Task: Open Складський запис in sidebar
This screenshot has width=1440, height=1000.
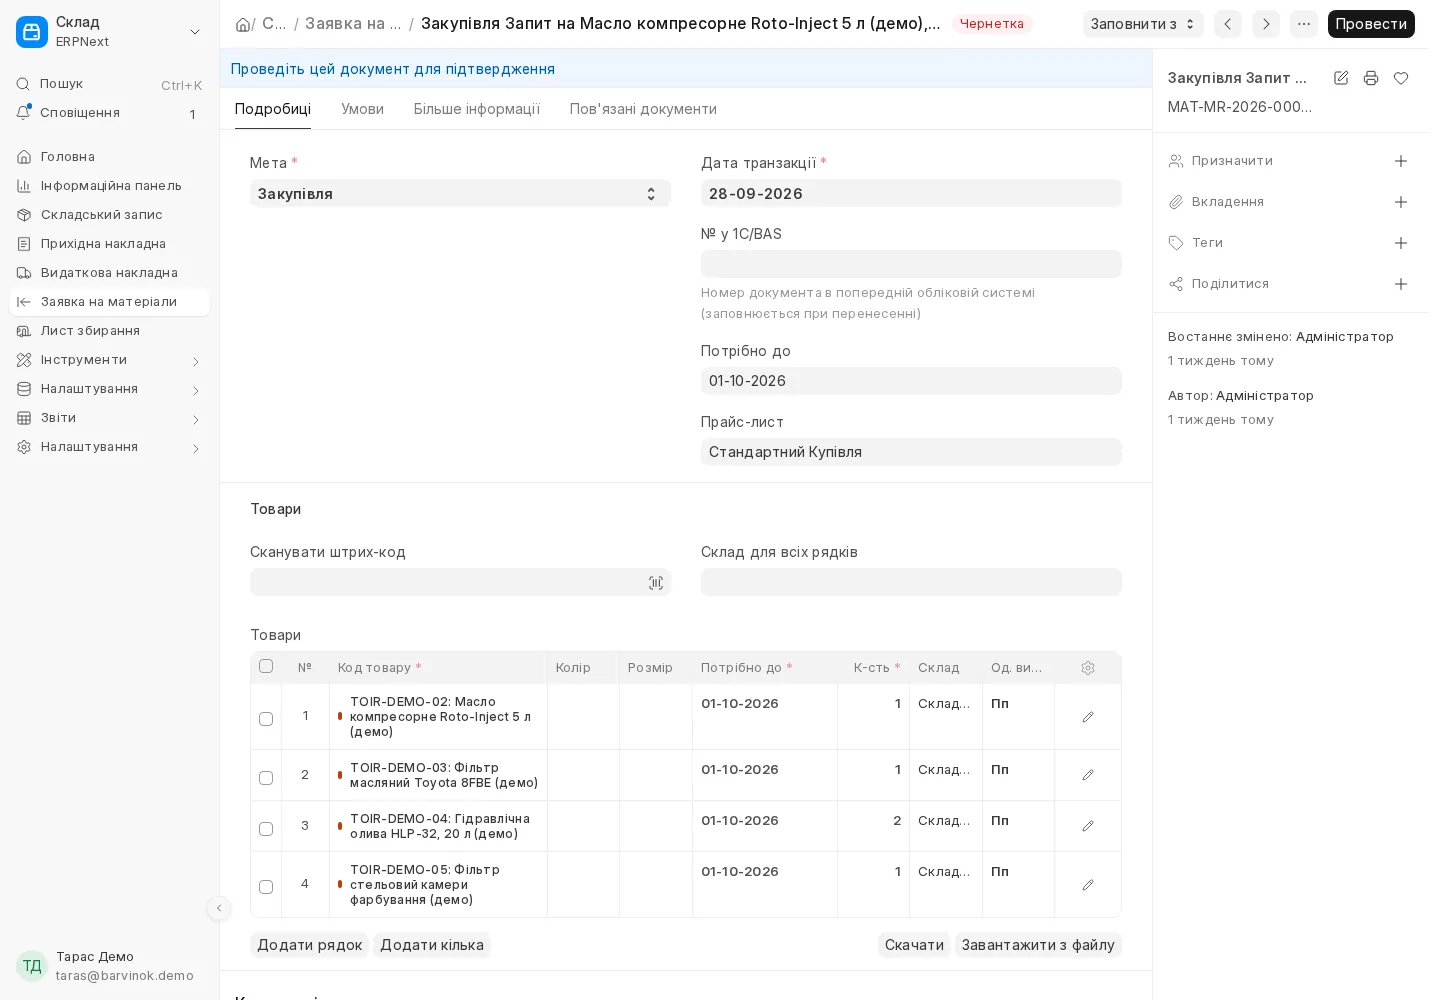Action: coord(109,215)
